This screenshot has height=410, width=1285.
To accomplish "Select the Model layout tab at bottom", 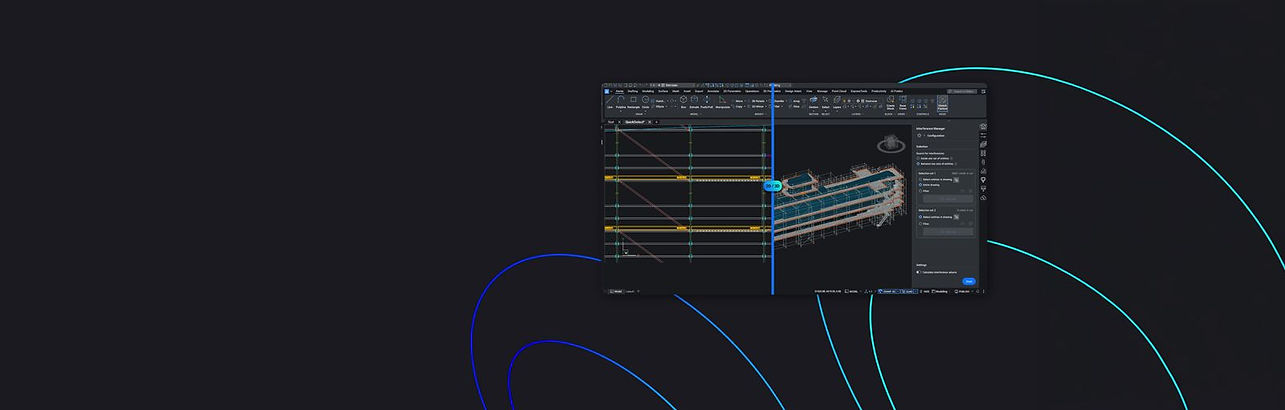I will tap(617, 291).
